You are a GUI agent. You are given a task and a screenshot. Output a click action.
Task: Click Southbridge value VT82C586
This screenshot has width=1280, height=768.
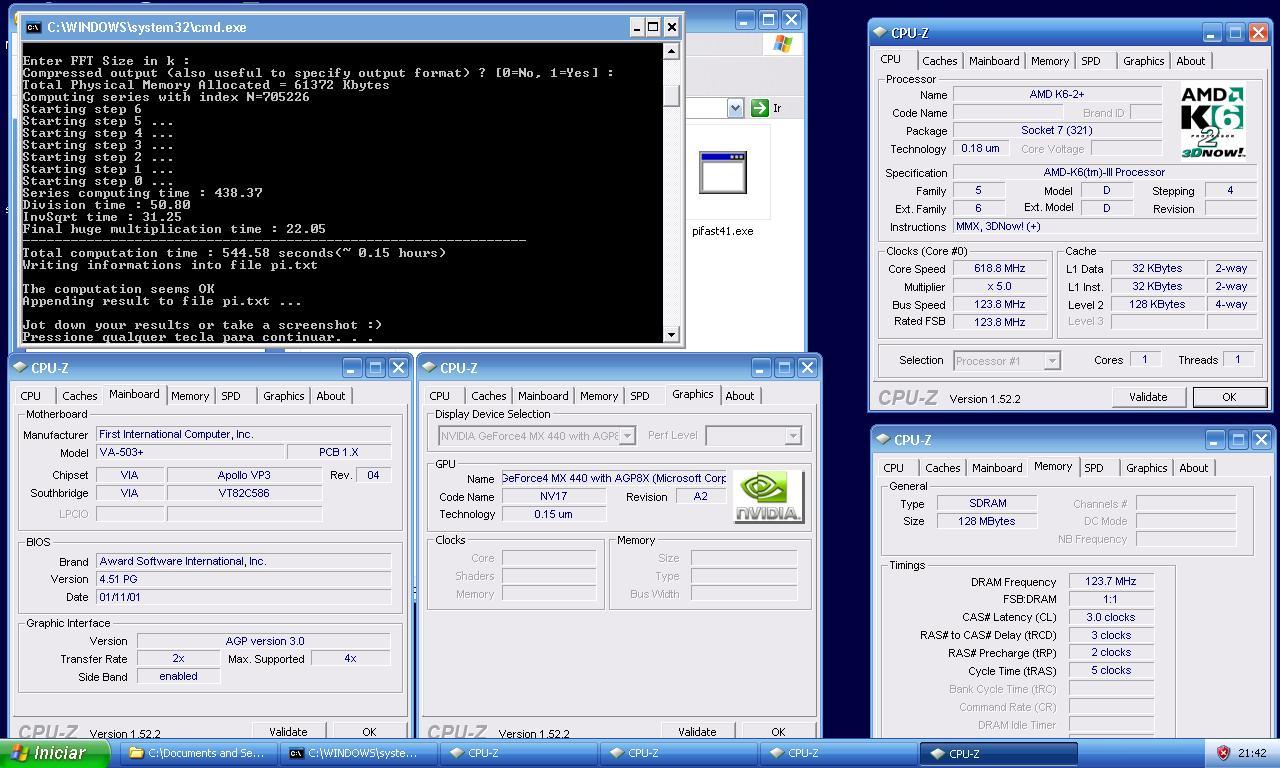(244, 493)
